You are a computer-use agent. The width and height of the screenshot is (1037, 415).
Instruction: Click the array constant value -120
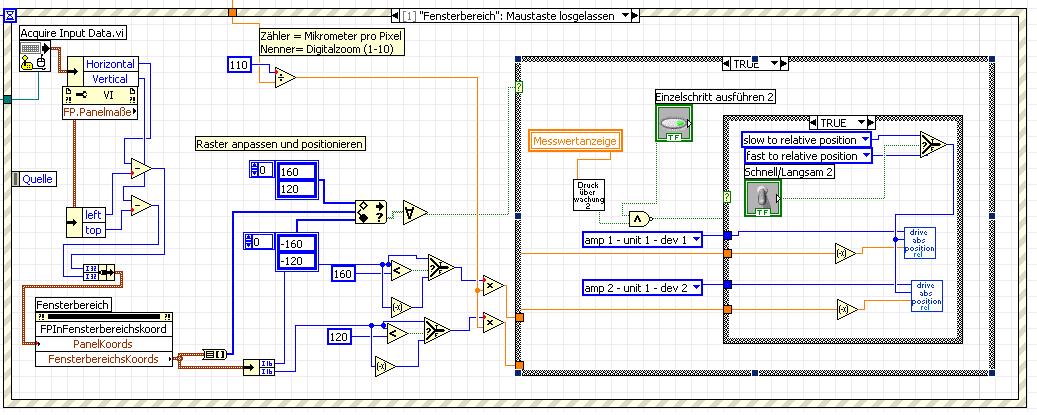tap(298, 260)
